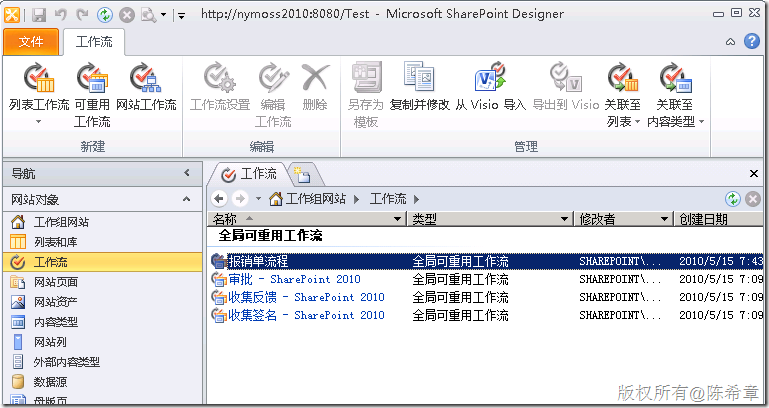Open Help with the blue question mark
The width and height of the screenshot is (769, 408).
(x=751, y=41)
